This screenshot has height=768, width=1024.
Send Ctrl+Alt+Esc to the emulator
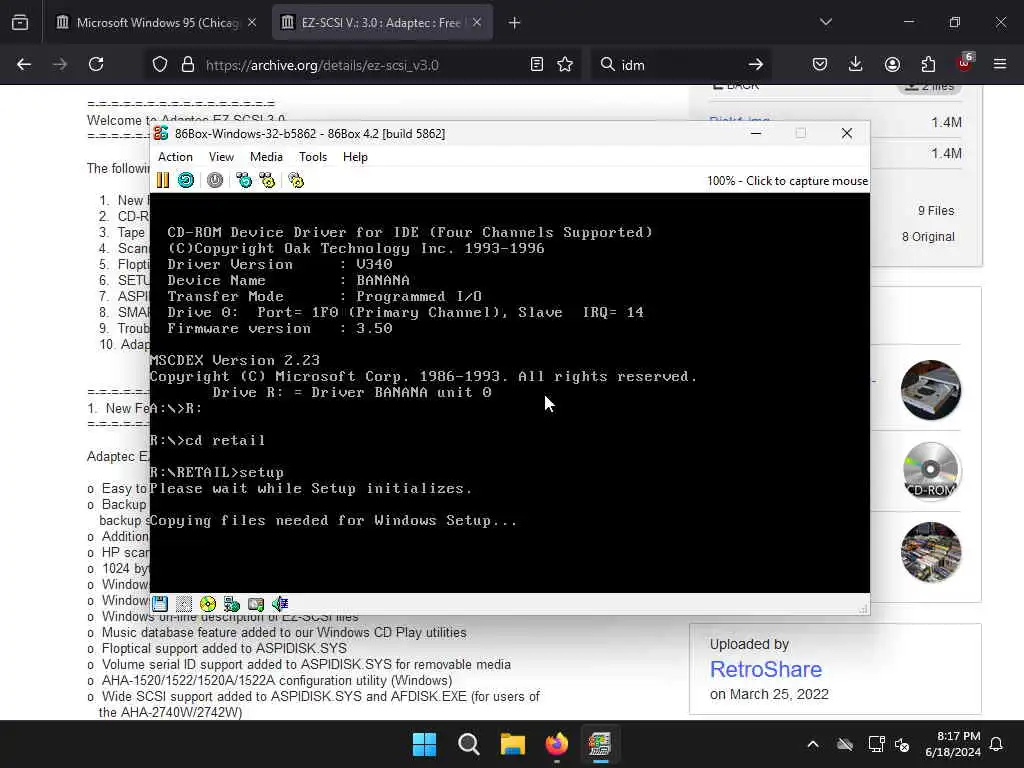pyautogui.click(x=267, y=180)
